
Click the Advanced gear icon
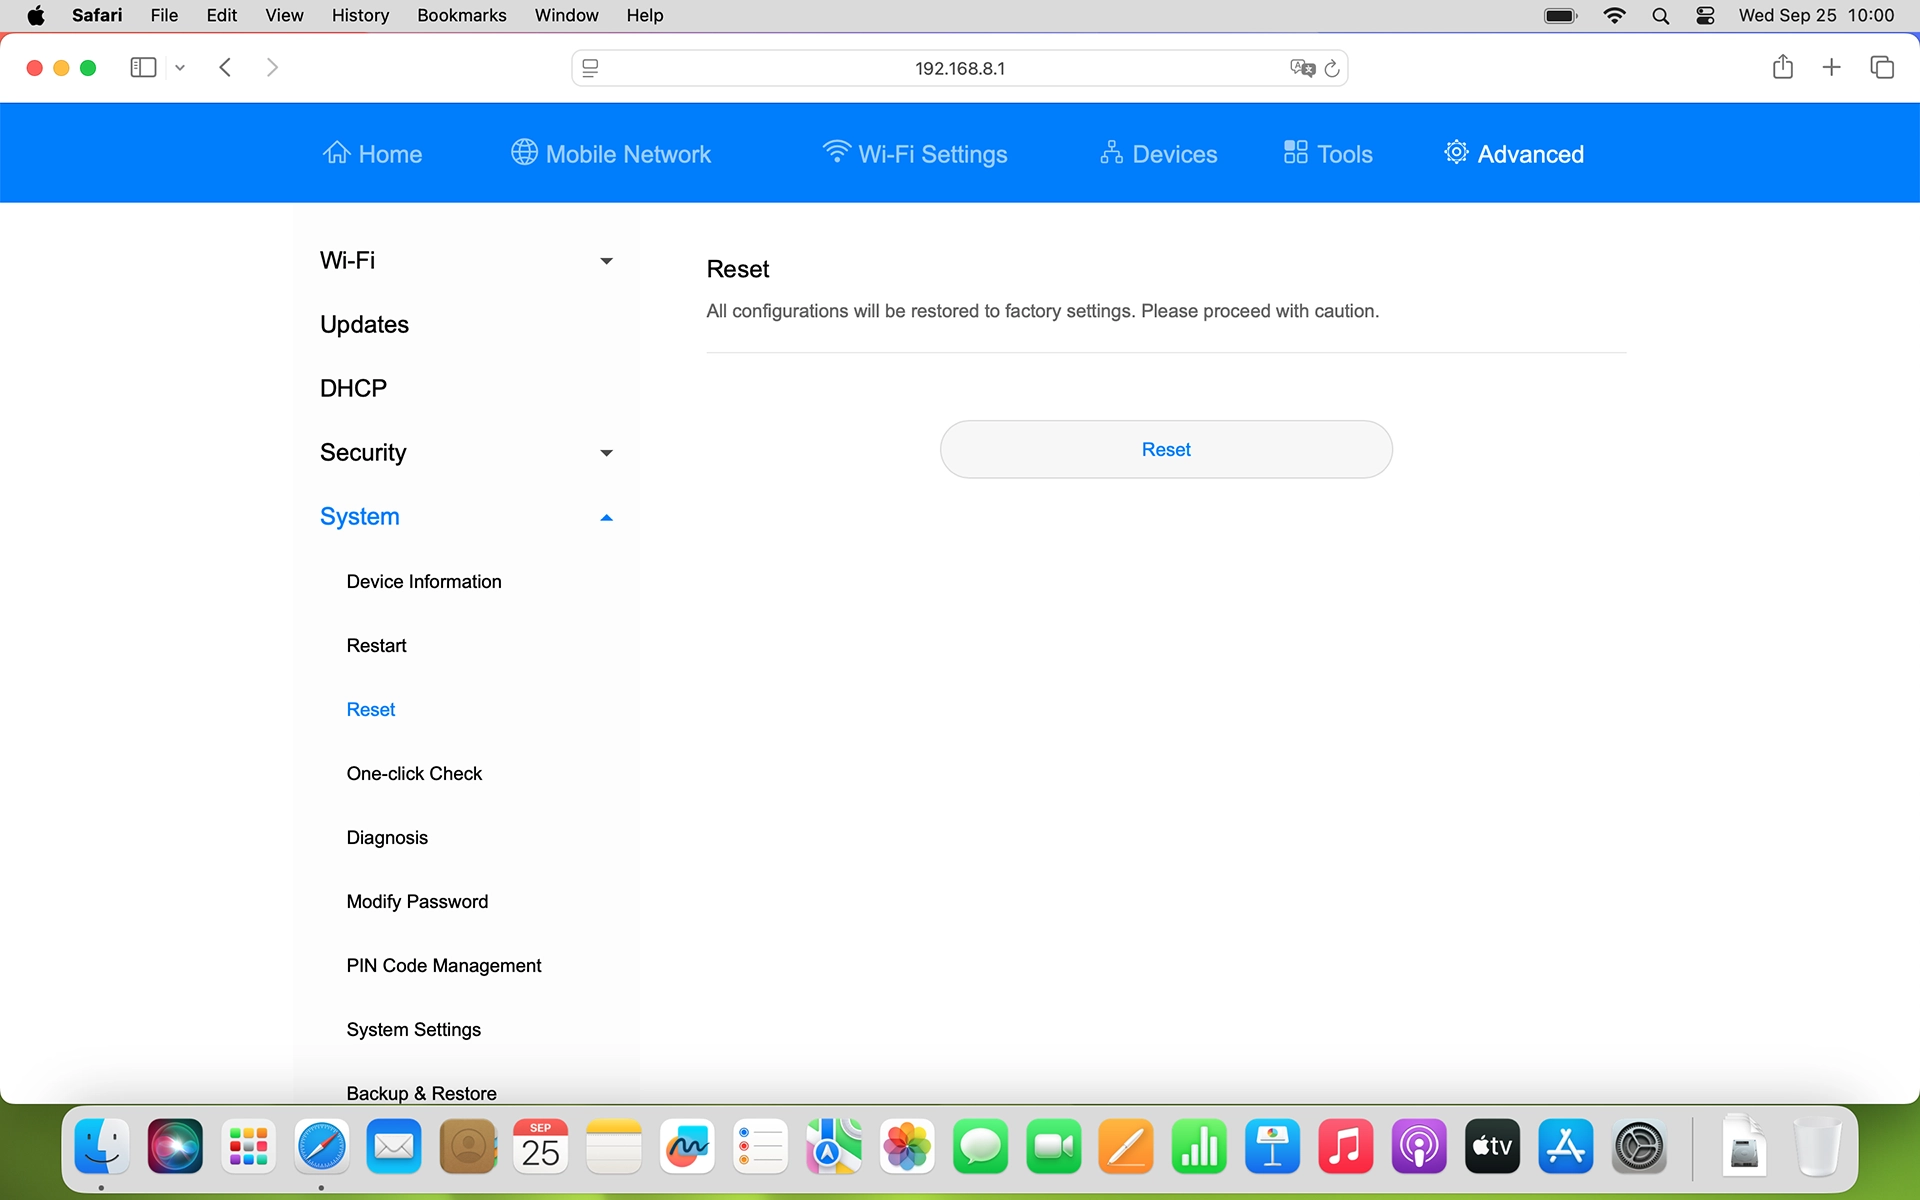point(1456,152)
